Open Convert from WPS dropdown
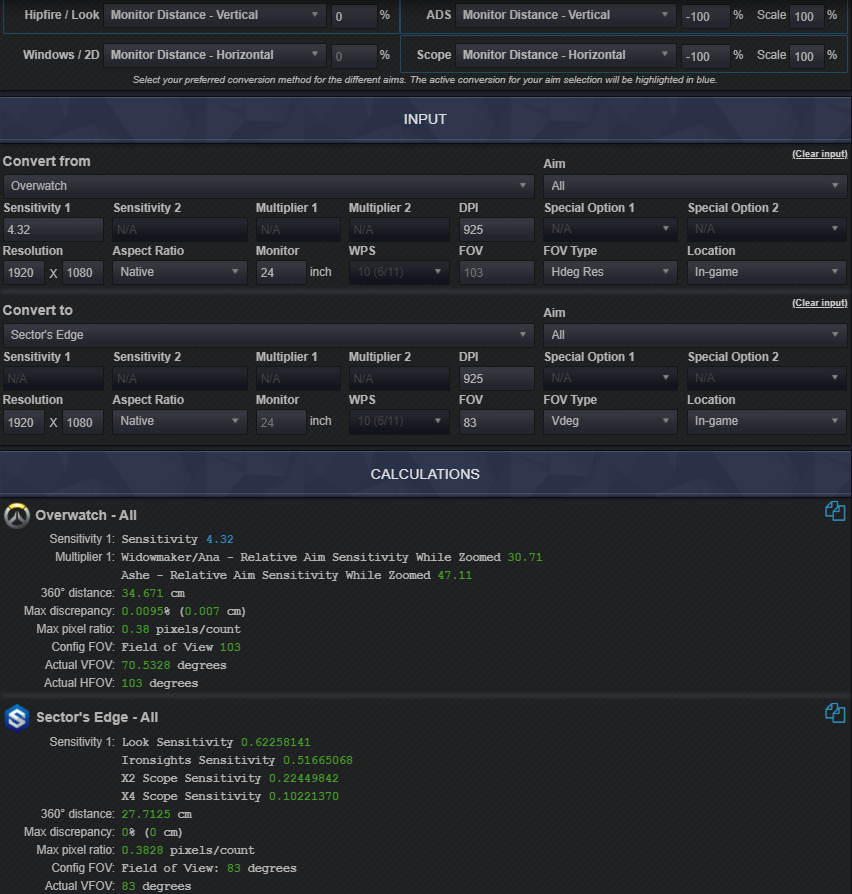Viewport: 852px width, 894px height. (x=399, y=272)
